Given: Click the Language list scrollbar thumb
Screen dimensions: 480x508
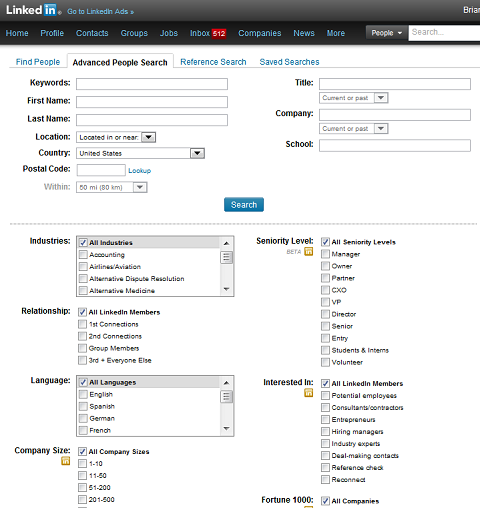Looking at the screenshot, I should tap(227, 397).
